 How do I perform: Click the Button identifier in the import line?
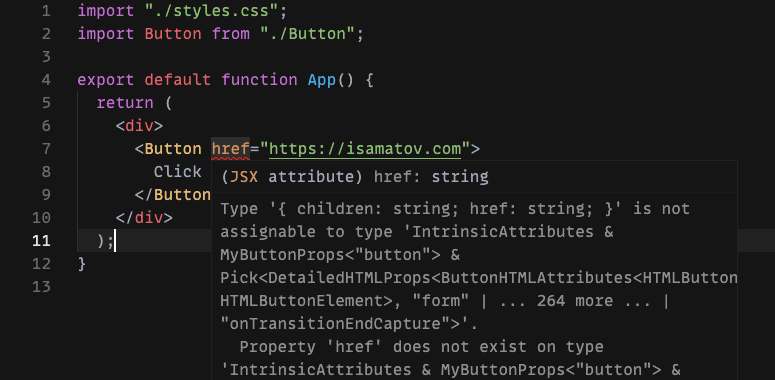173,34
